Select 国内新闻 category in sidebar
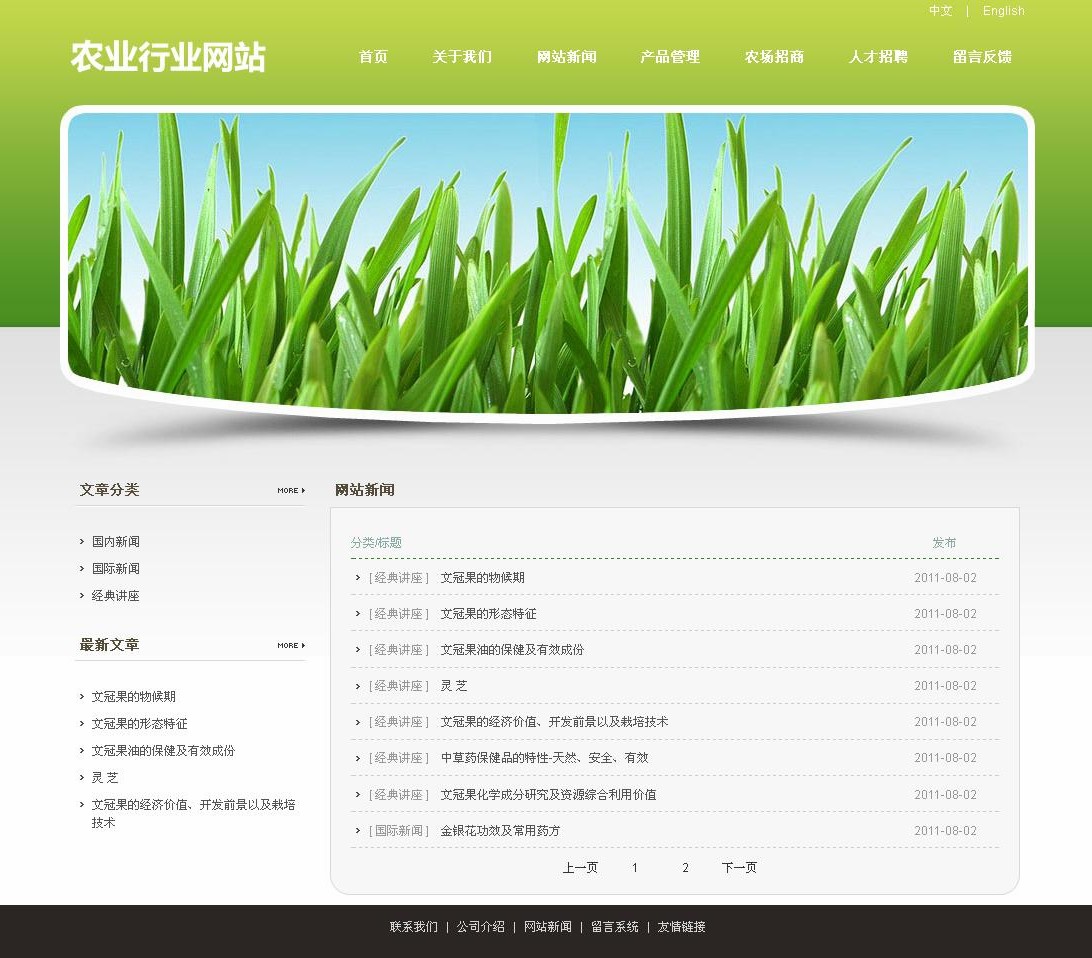Screen dimensions: 1092x958 coord(116,542)
